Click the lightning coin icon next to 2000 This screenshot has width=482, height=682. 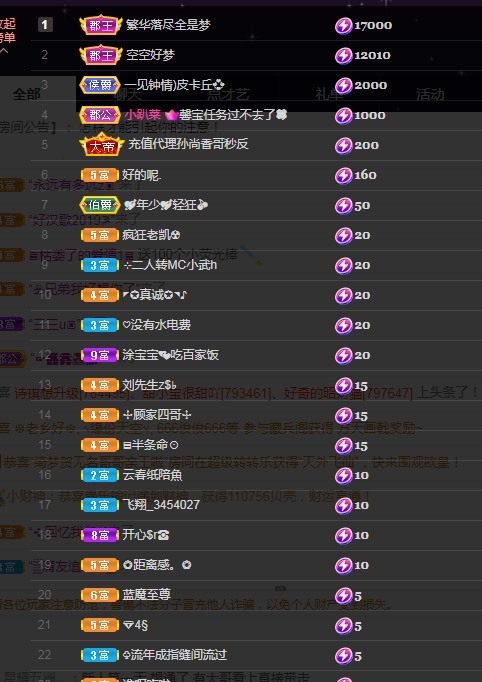tap(343, 86)
